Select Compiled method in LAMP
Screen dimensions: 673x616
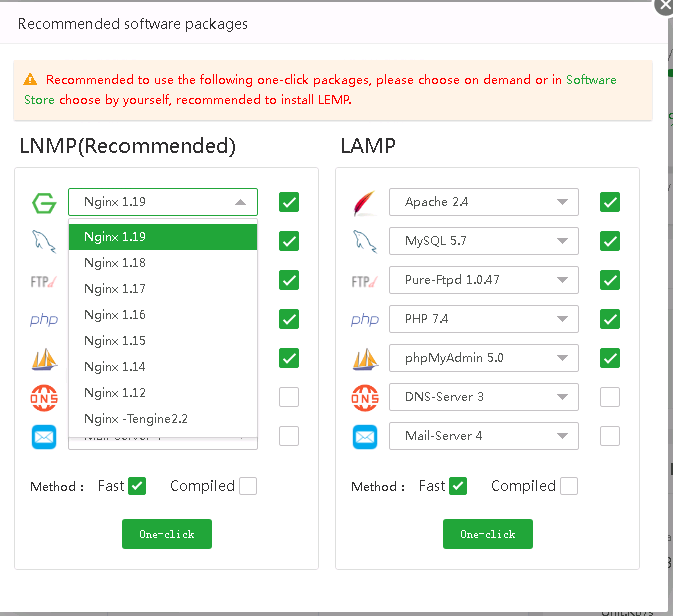(x=569, y=486)
